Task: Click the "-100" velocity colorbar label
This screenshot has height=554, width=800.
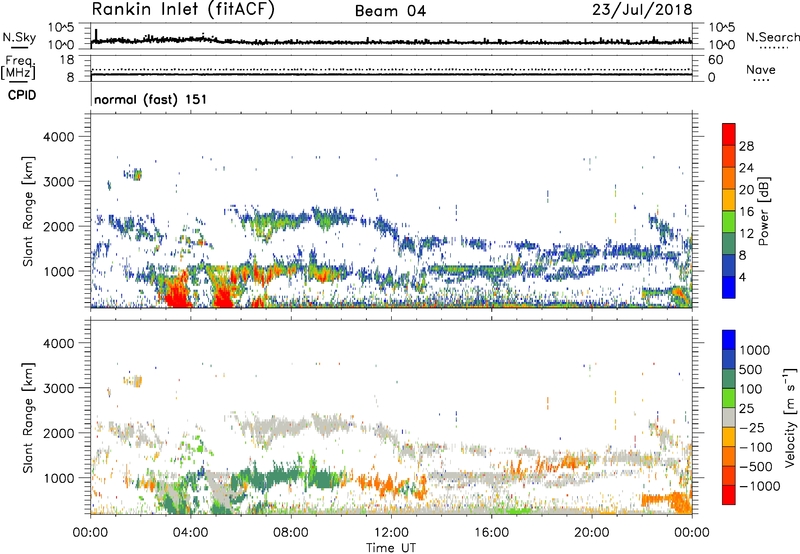Action: 756,447
